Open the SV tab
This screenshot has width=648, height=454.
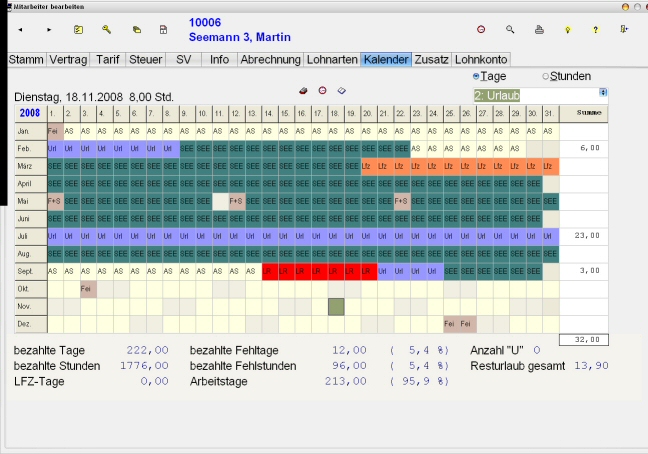tap(183, 59)
